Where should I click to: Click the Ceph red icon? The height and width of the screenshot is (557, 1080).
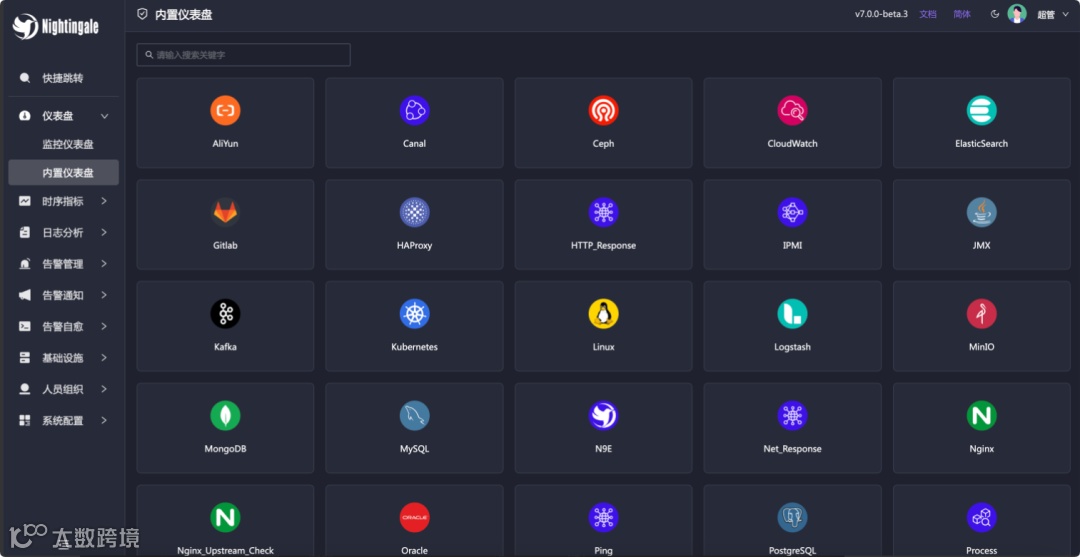603,110
